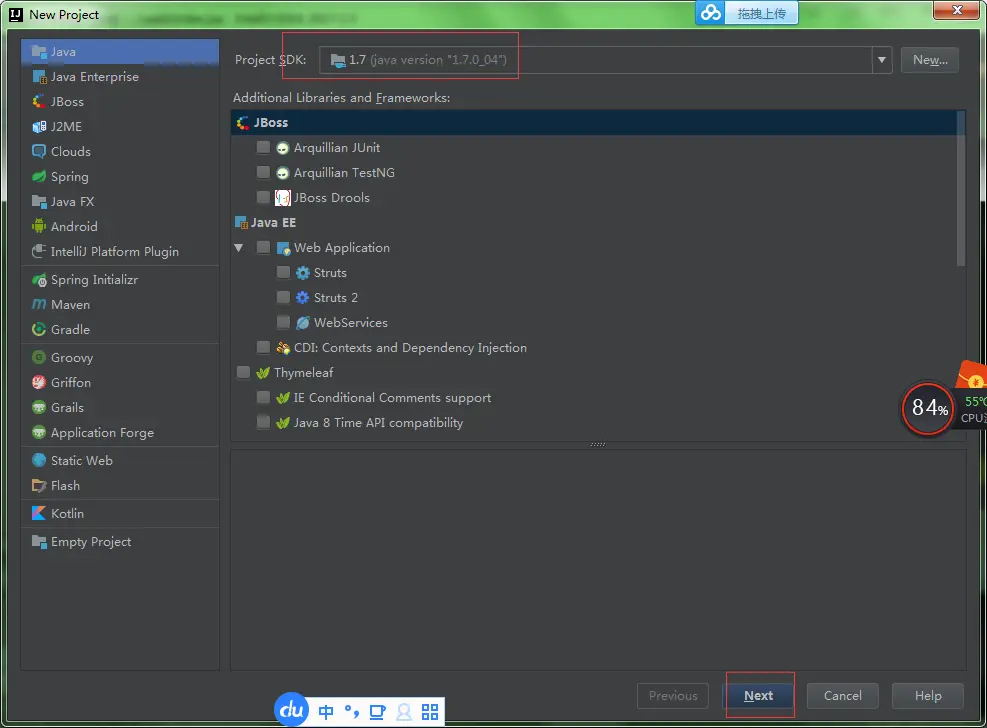Click the Baidu input du logo

pyautogui.click(x=291, y=710)
